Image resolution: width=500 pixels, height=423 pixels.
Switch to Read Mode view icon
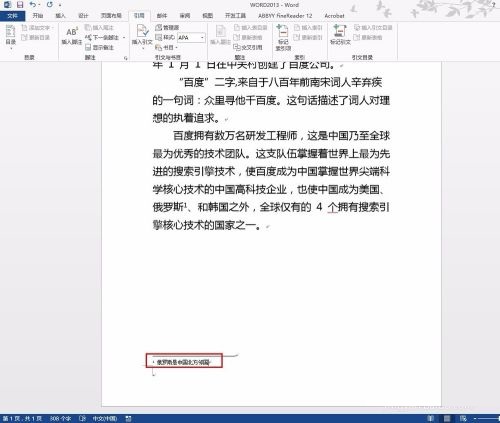[x=431, y=418]
